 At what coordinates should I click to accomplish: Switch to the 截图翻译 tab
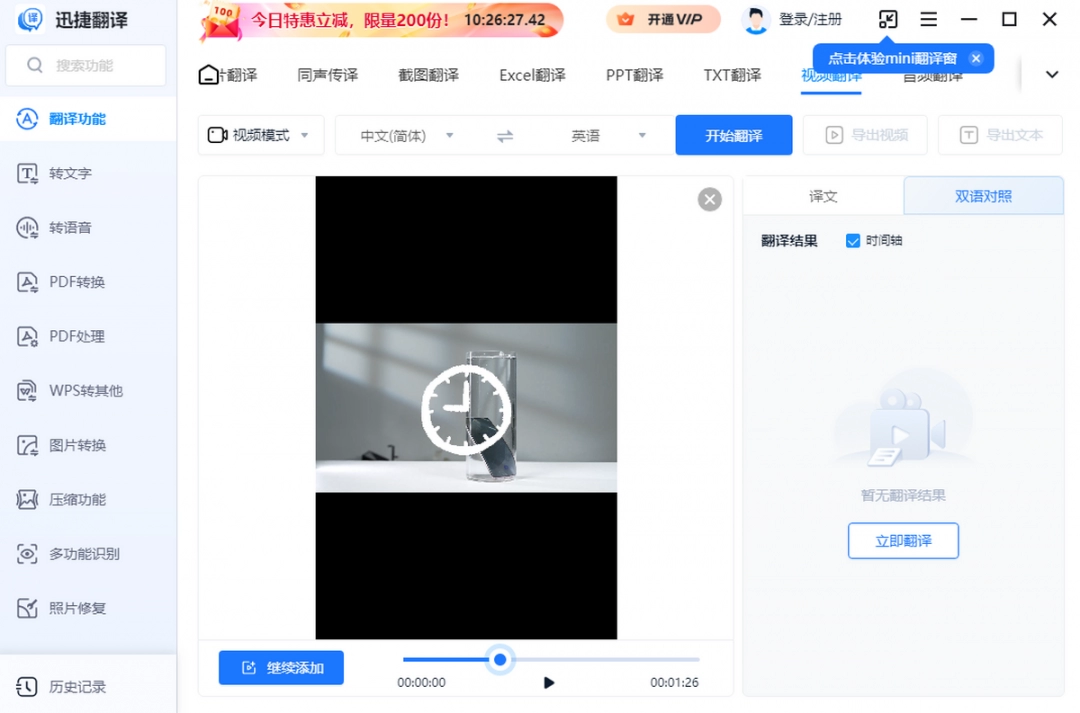[427, 74]
